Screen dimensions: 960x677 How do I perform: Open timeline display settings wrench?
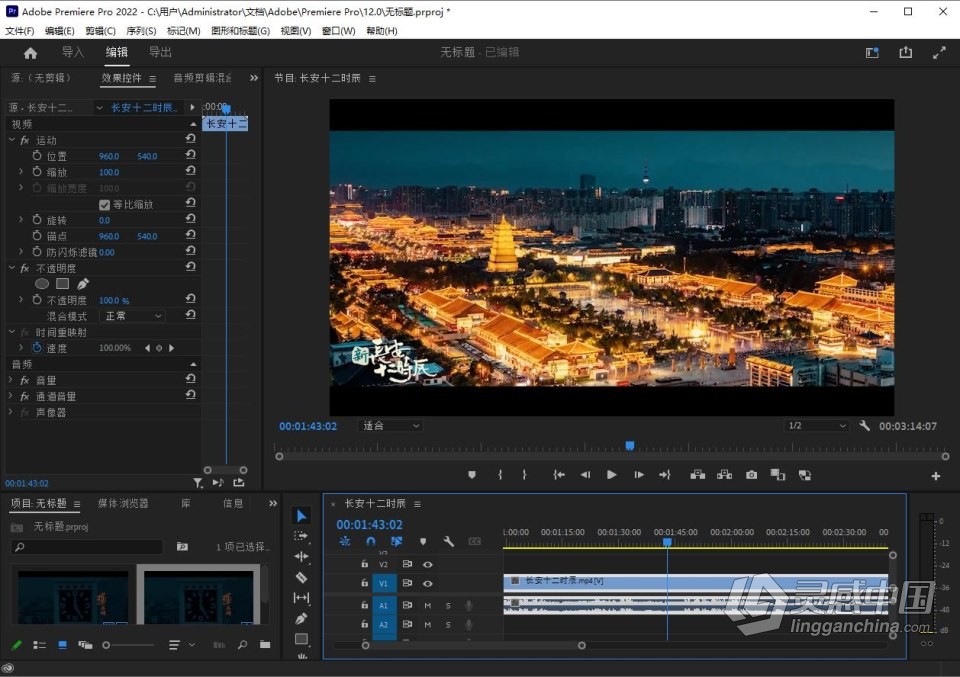pyautogui.click(x=449, y=542)
